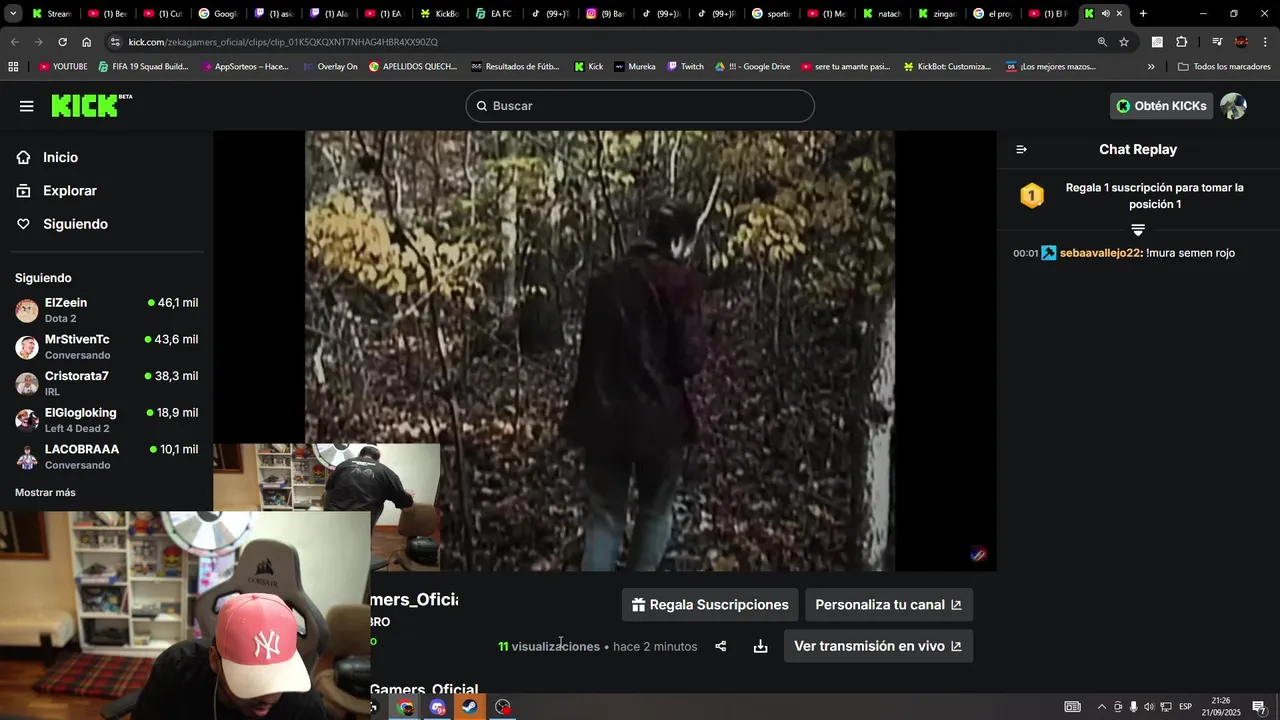
Task: Click Personaliza tu canal button
Action: pos(888,605)
